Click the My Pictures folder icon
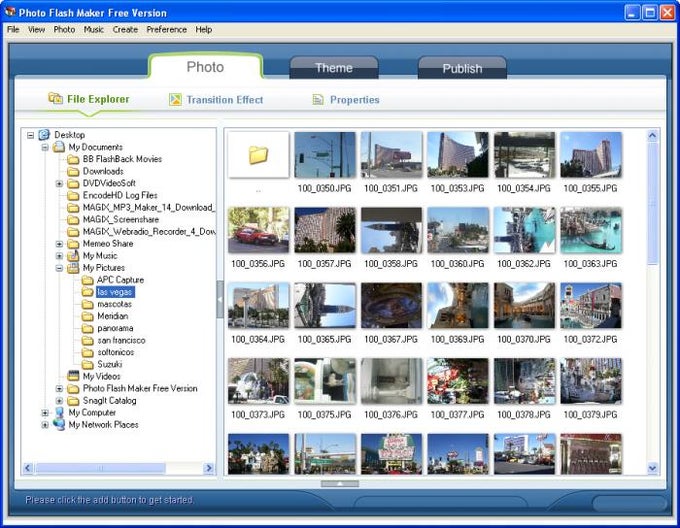Viewport: 680px width, 528px height. pos(73,268)
